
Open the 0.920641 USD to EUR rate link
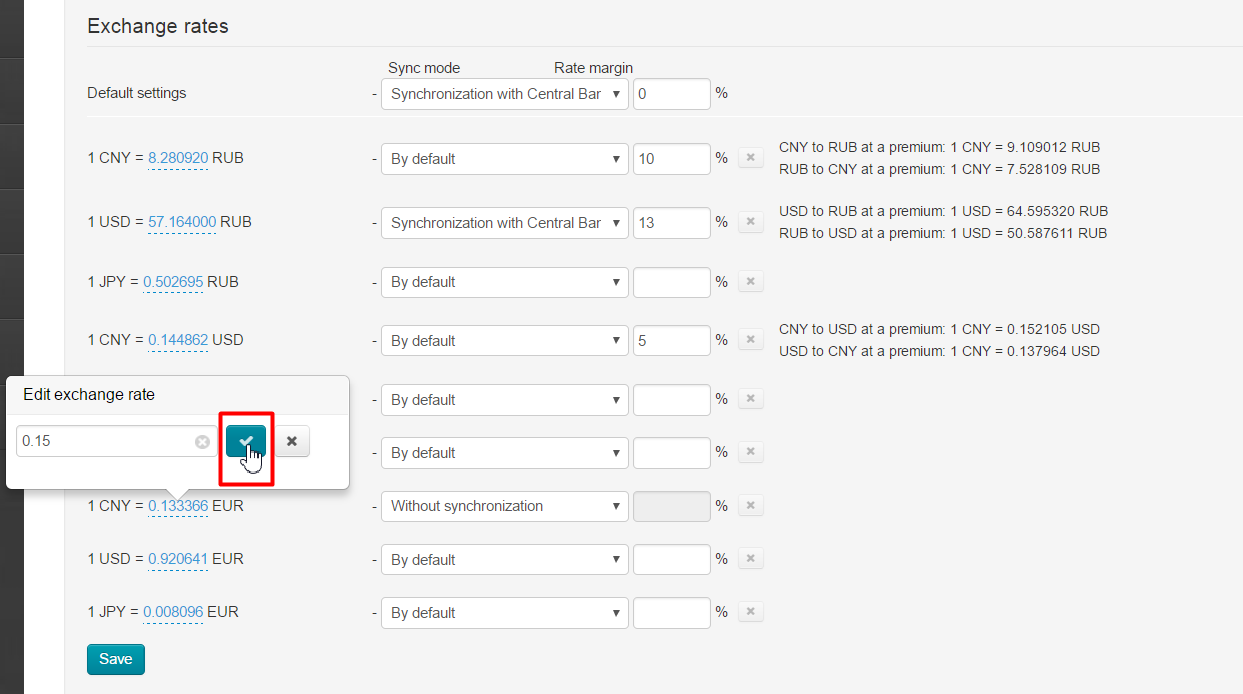click(x=178, y=559)
